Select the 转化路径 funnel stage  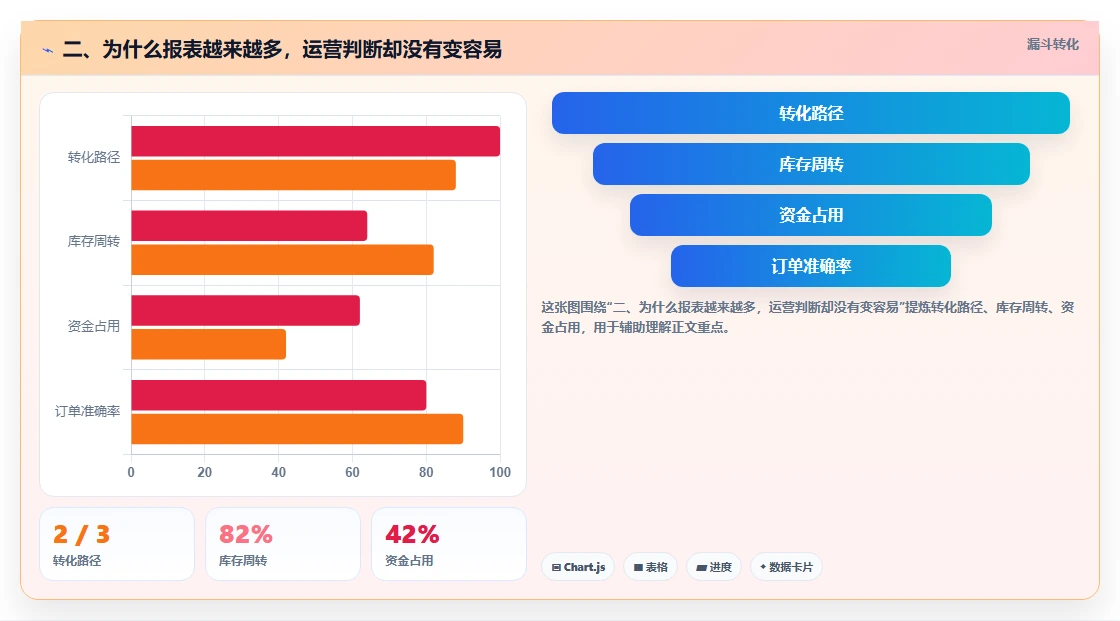click(x=811, y=113)
